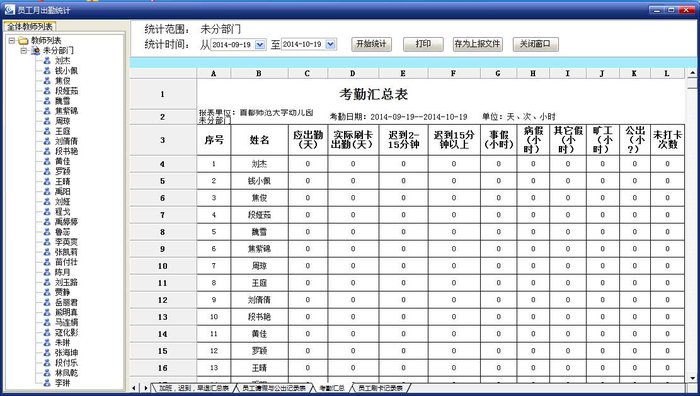Click the person icon beside 刘玉路 in the tree
Viewport: 700px width, 396px height.
pyautogui.click(x=47, y=282)
